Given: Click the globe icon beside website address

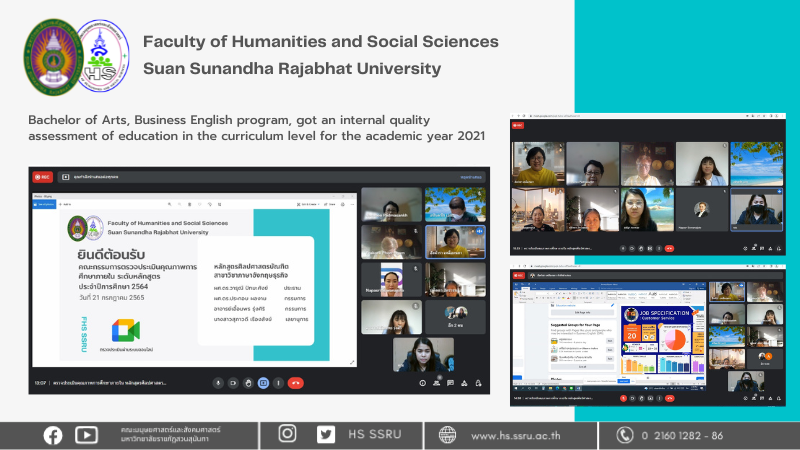Looking at the screenshot, I should coord(446,434).
